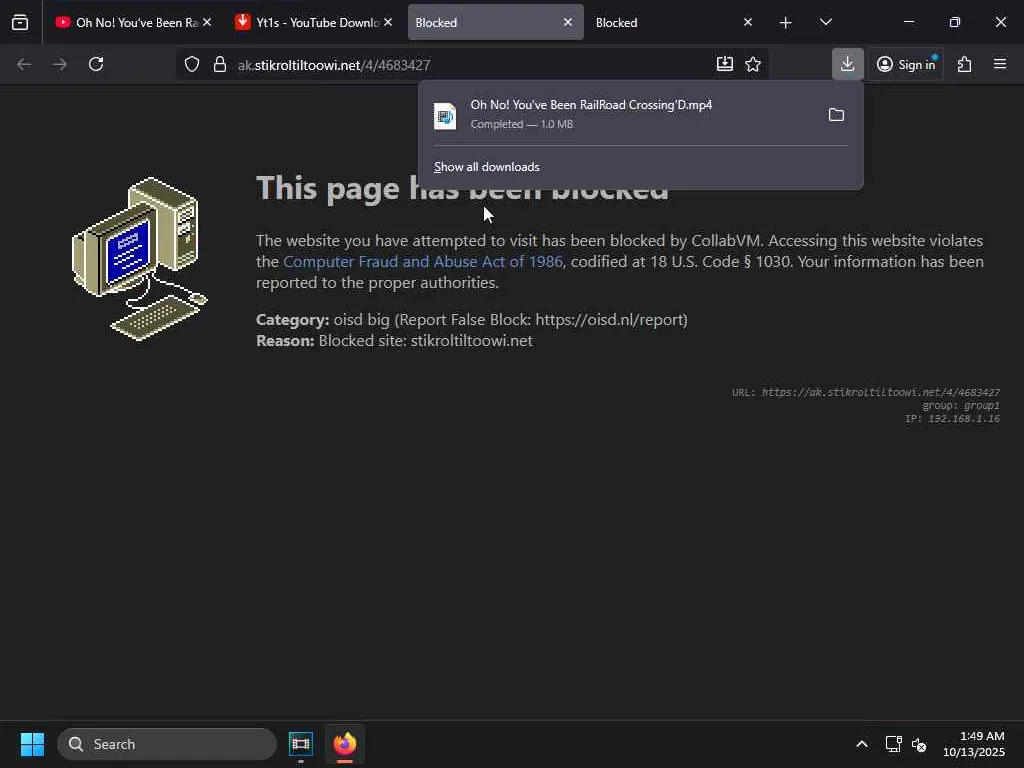Reload the current page
This screenshot has width=1024, height=768.
96,65
